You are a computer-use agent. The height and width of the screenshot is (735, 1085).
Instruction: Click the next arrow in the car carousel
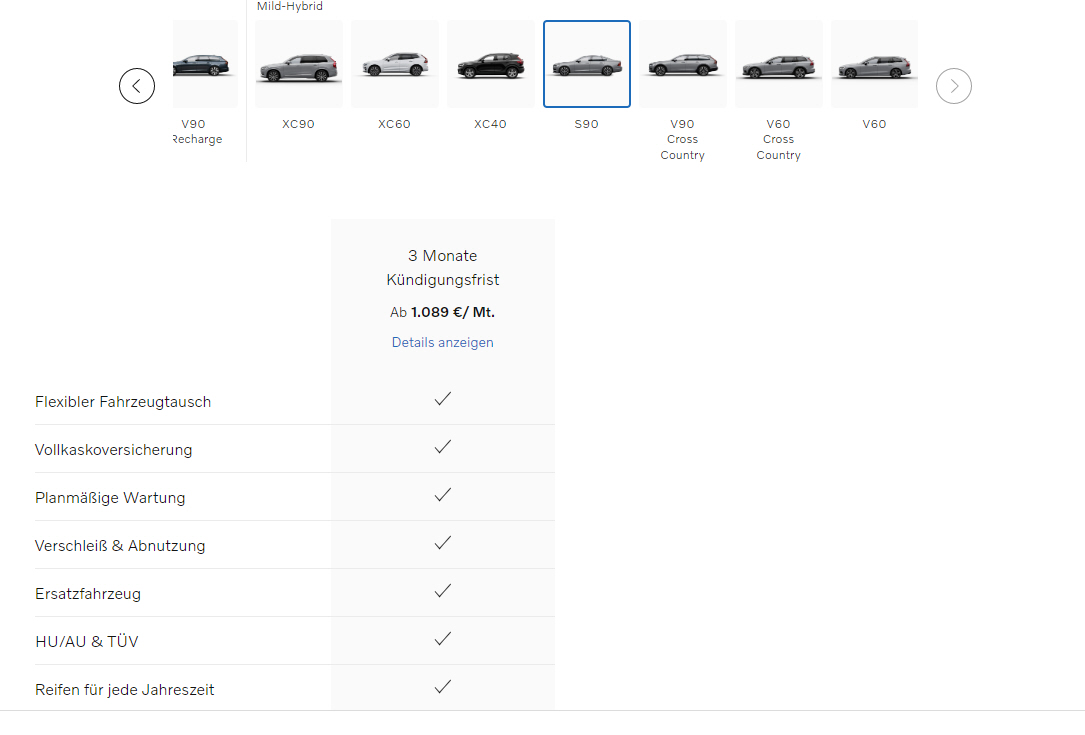coord(953,86)
